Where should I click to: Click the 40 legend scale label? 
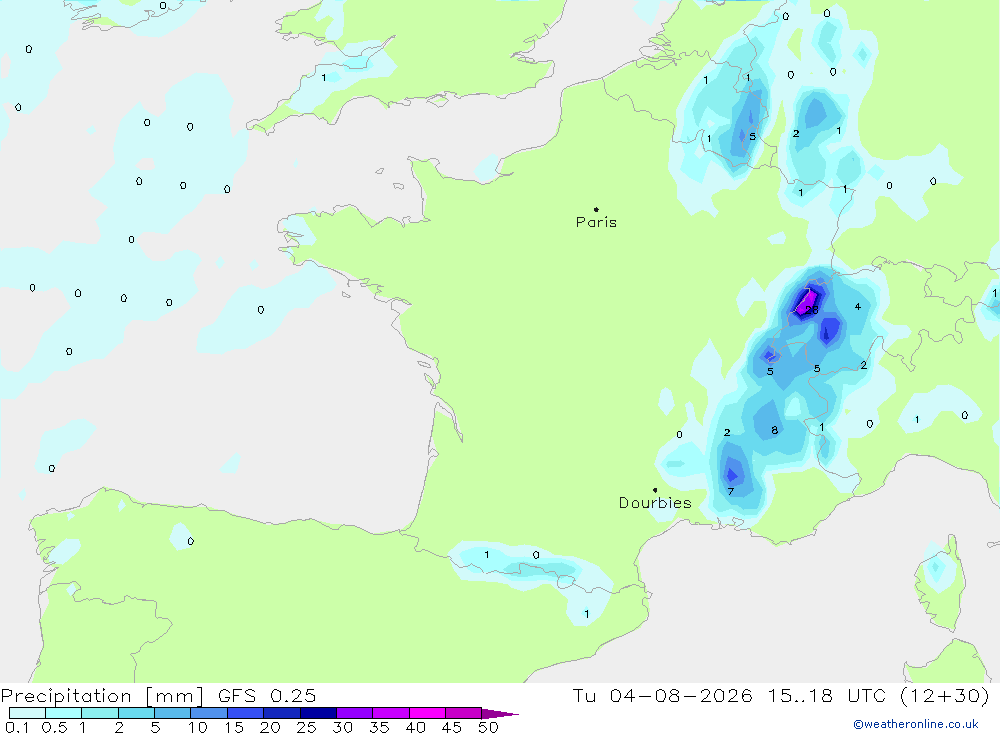[x=416, y=727]
